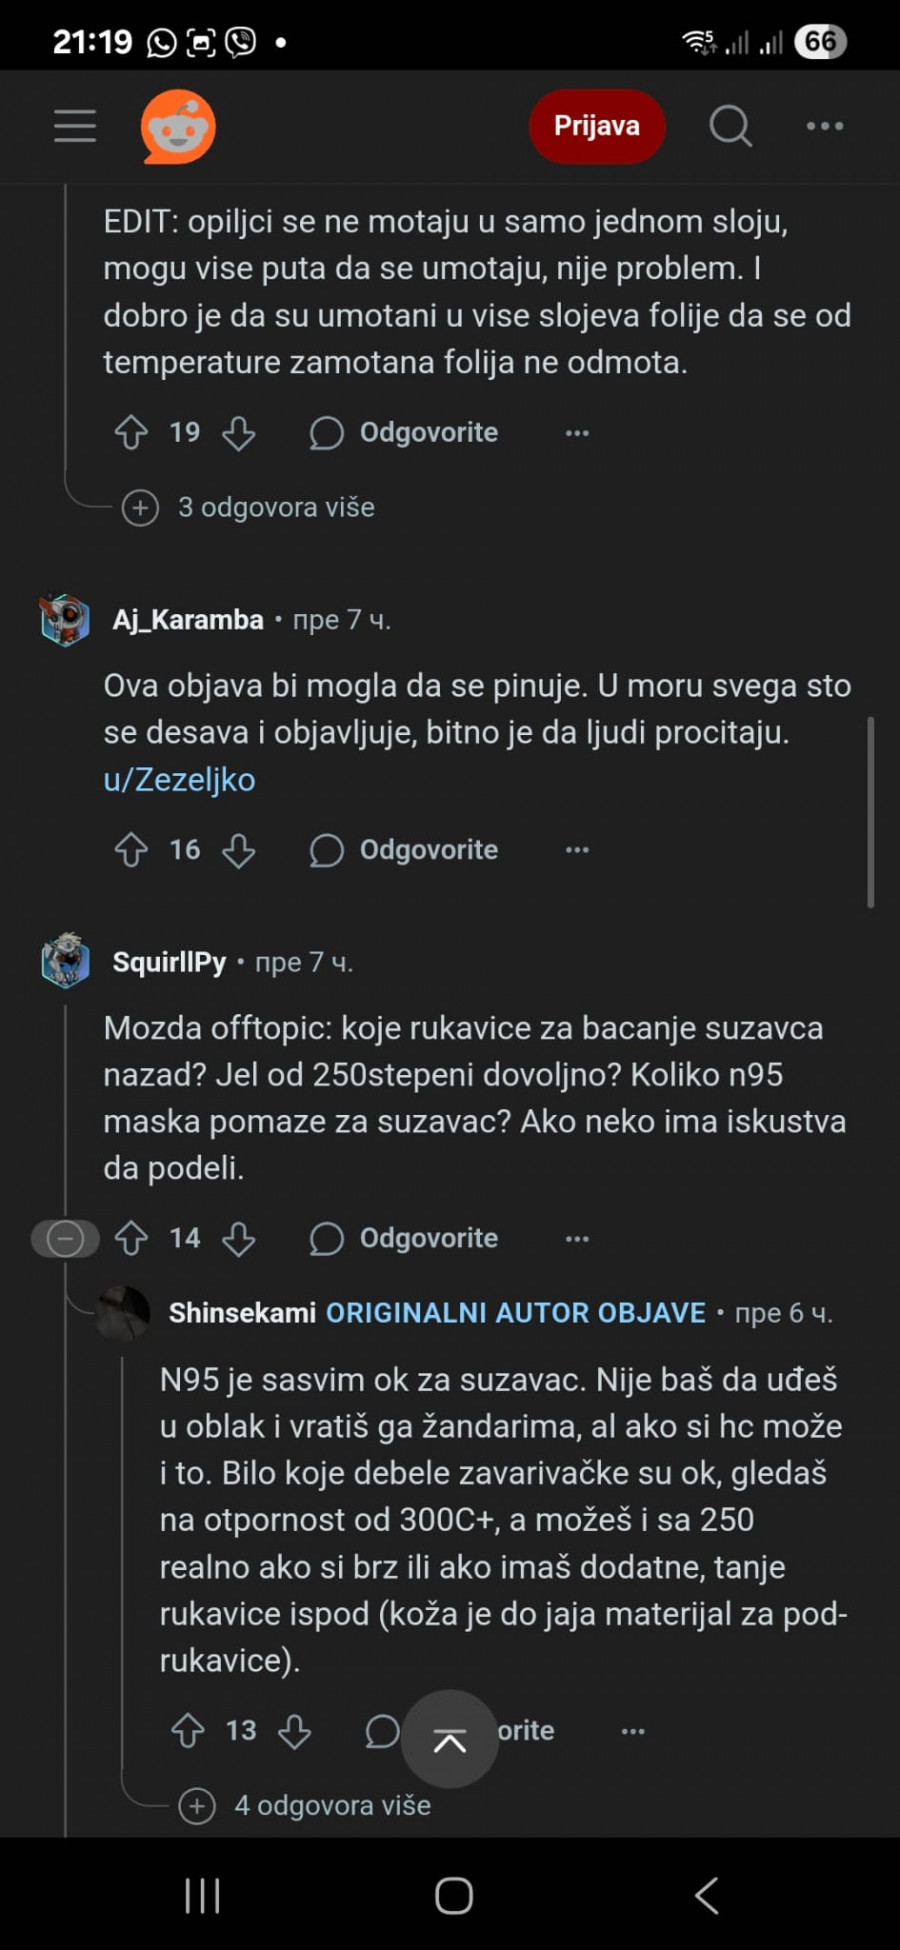Upvote Aj_Karamba's comment
The image size is (900, 1950).
pos(131,850)
